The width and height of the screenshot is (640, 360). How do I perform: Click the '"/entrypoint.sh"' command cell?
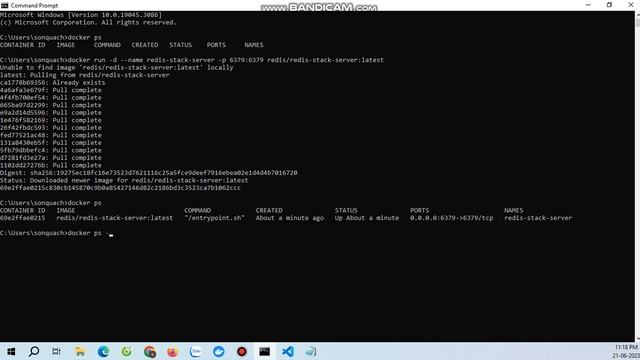coord(214,218)
